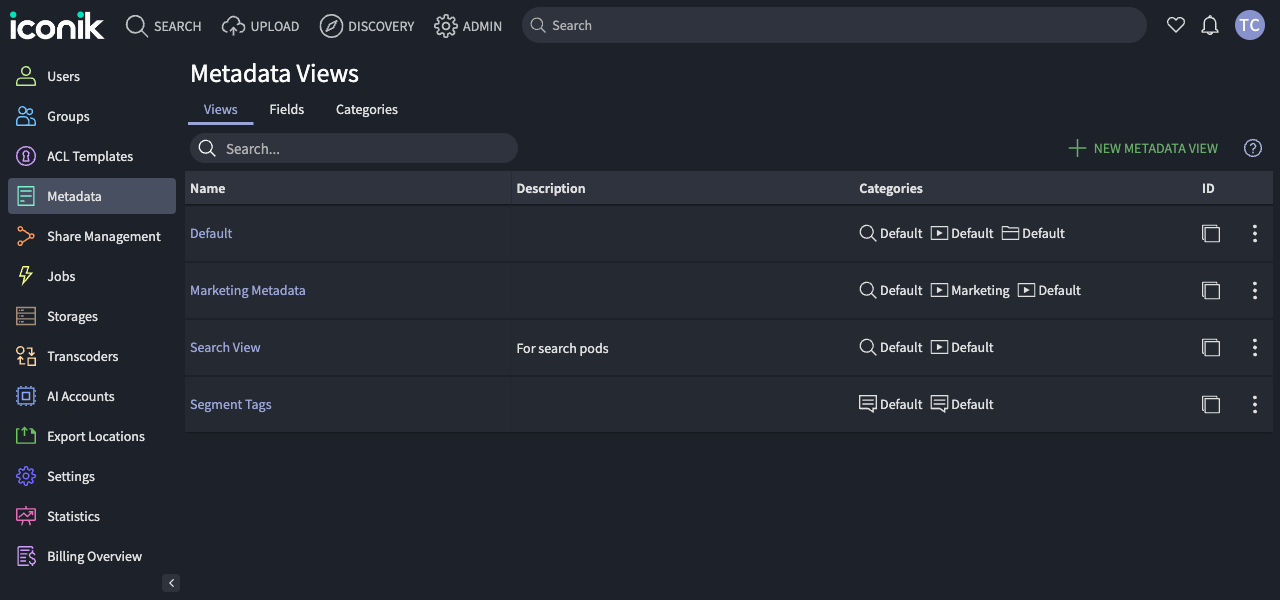Switch to the Categories tab
This screenshot has height=600, width=1280.
pyautogui.click(x=366, y=109)
